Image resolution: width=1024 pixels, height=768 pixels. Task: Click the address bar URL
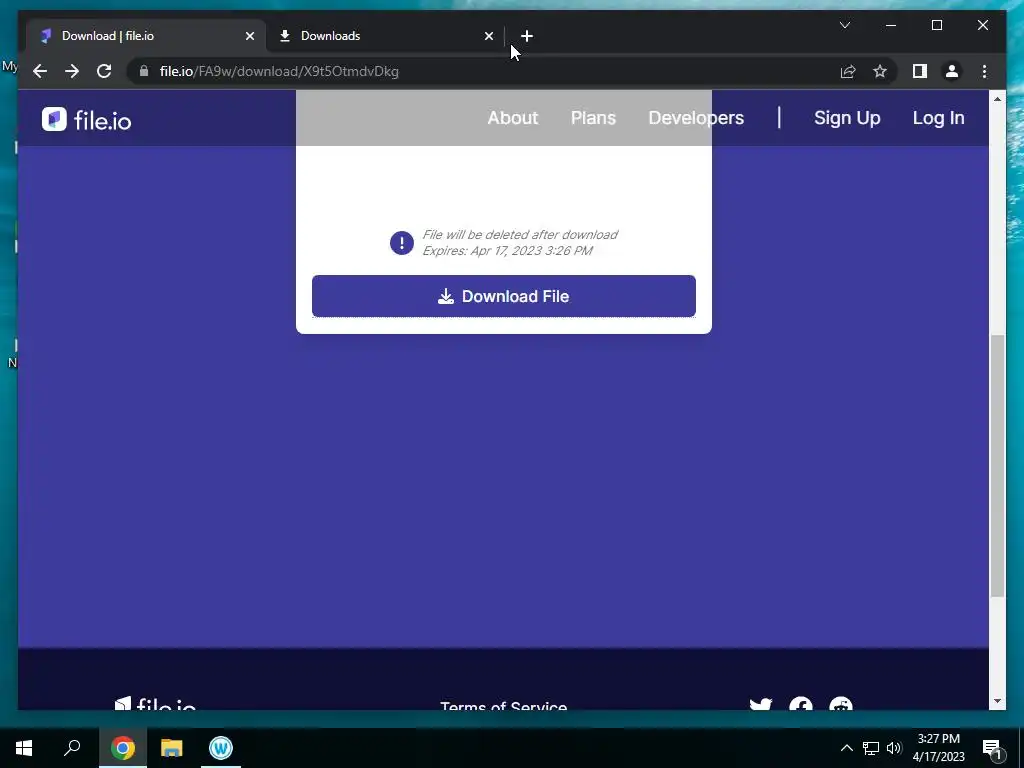pos(279,71)
